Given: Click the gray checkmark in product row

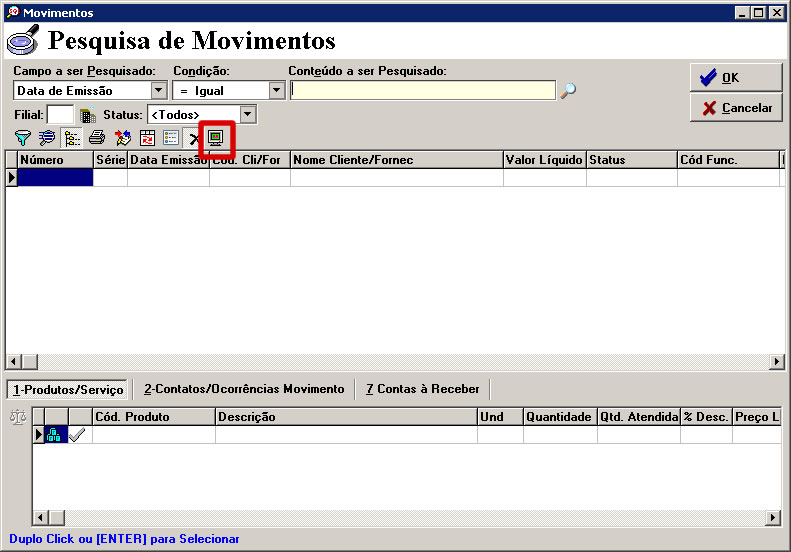Looking at the screenshot, I should click(x=78, y=435).
